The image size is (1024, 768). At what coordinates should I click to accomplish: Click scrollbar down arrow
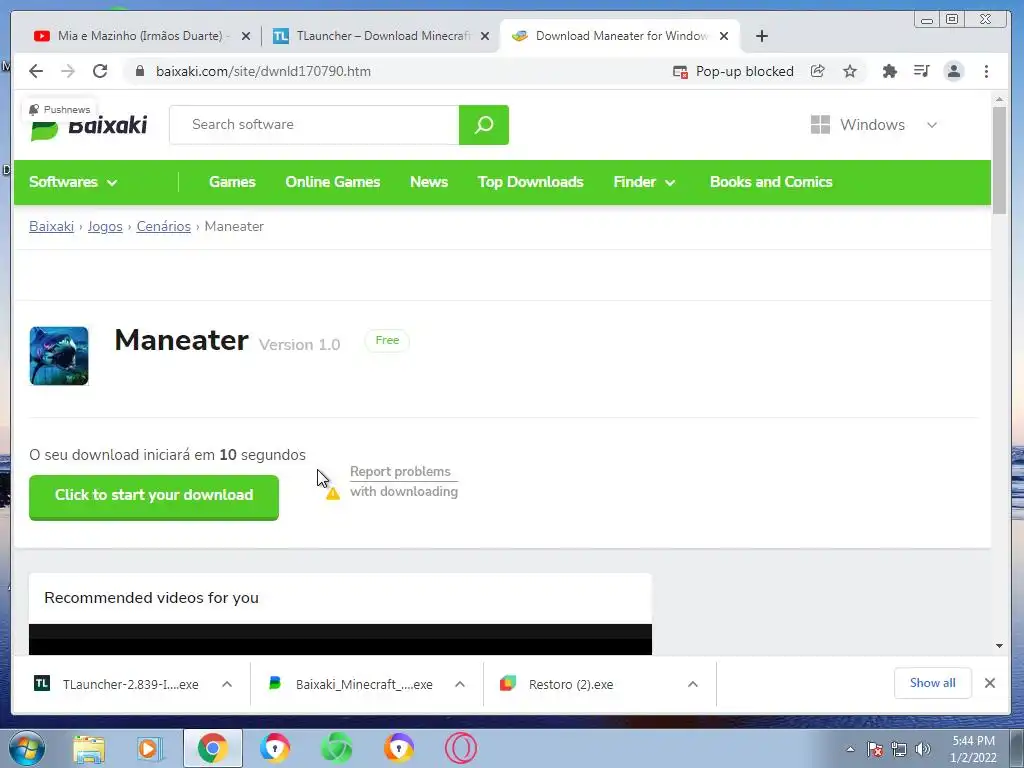click(999, 646)
